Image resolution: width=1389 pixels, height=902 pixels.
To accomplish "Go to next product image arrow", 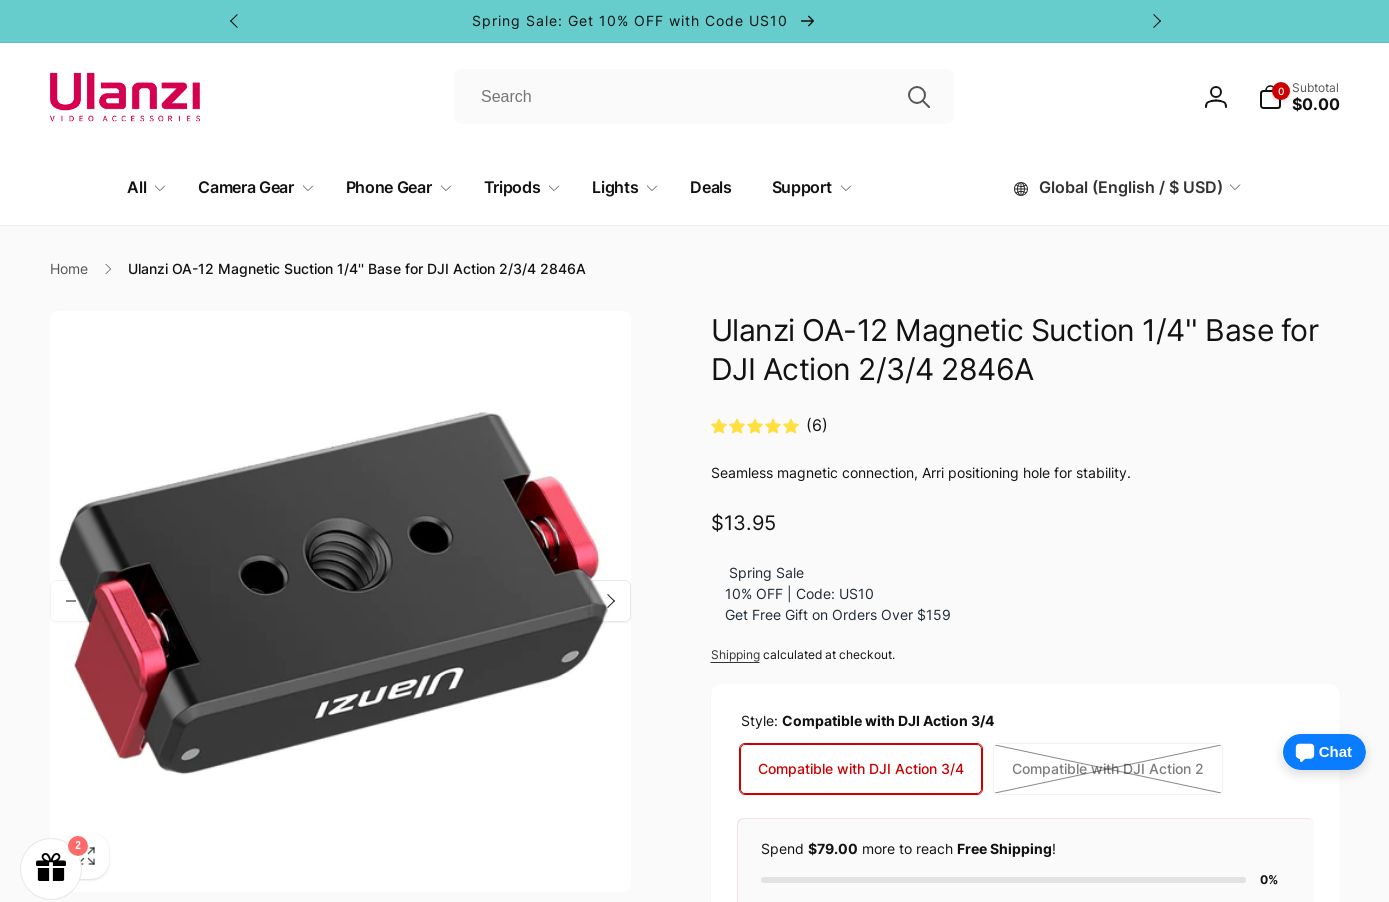I will tap(610, 601).
